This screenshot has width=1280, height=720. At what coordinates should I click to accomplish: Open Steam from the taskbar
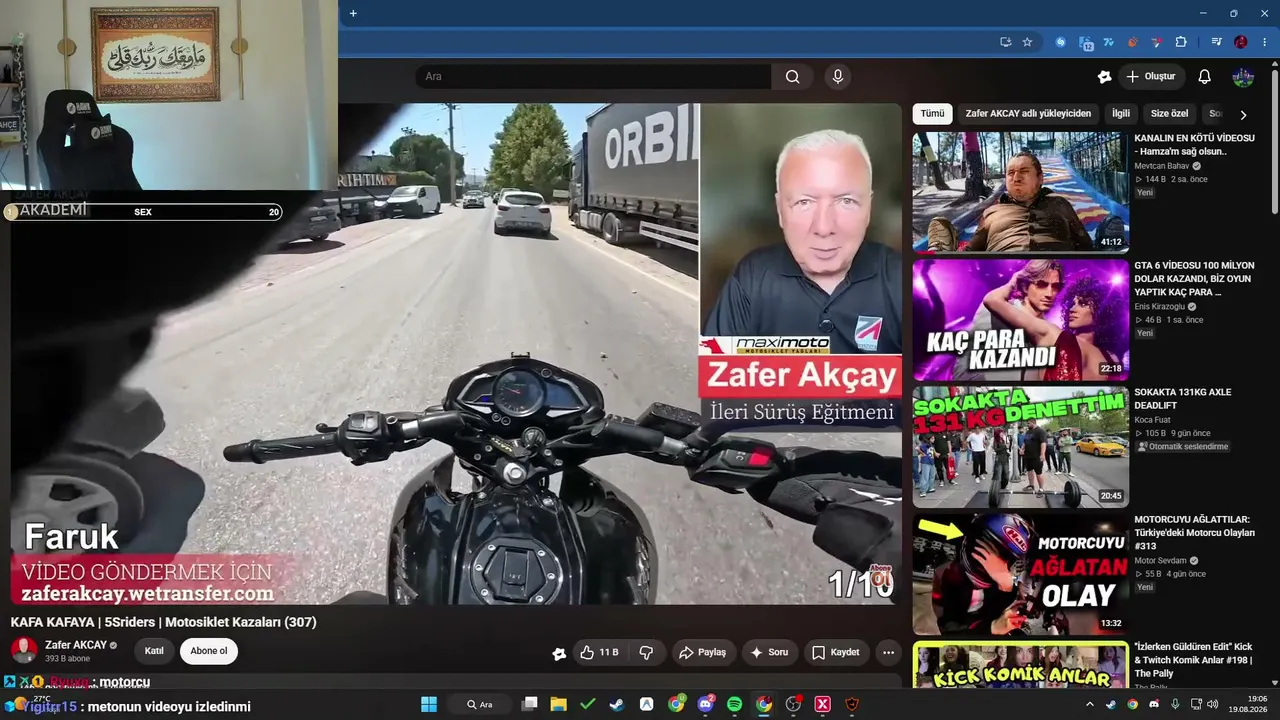(x=617, y=704)
